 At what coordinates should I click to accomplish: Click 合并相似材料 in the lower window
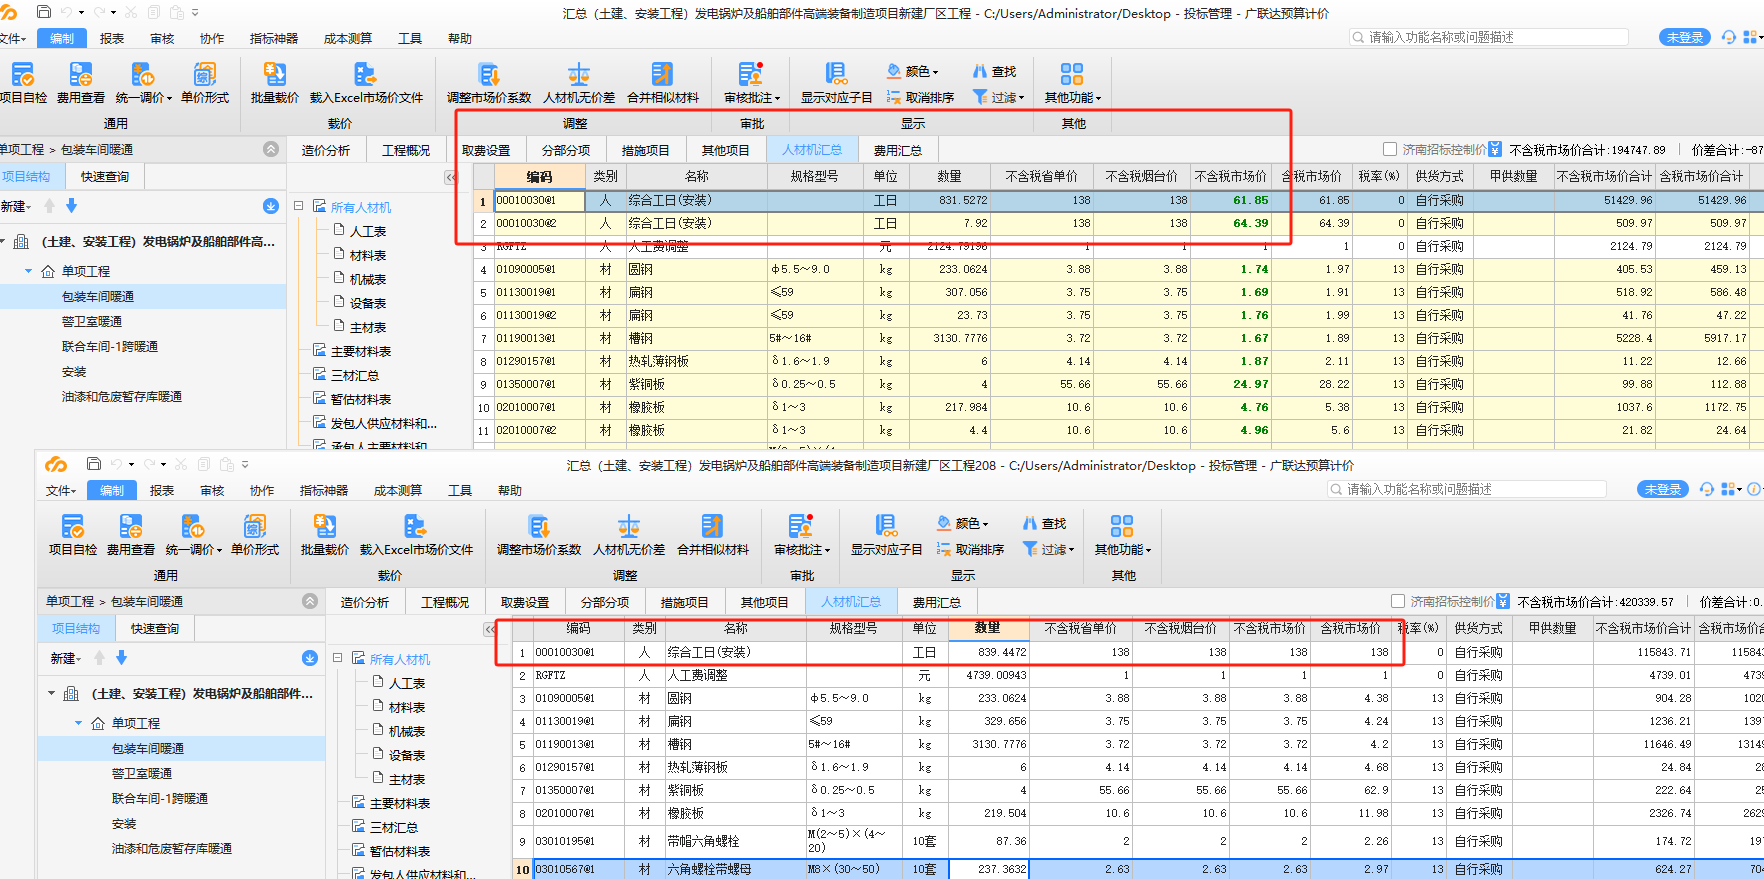[712, 536]
